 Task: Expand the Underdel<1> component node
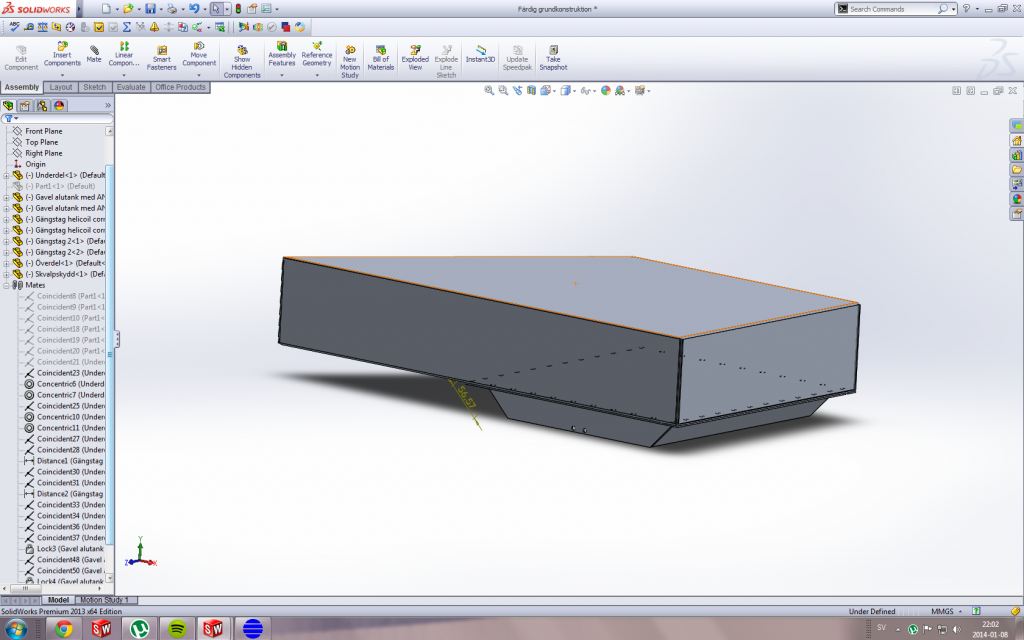pos(6,175)
